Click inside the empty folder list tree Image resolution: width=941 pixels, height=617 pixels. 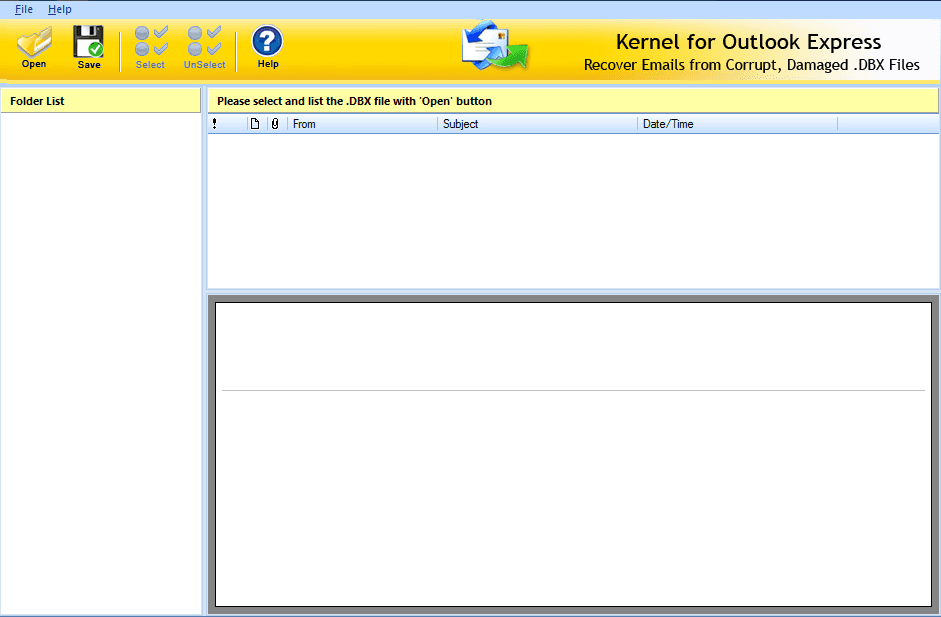101,363
